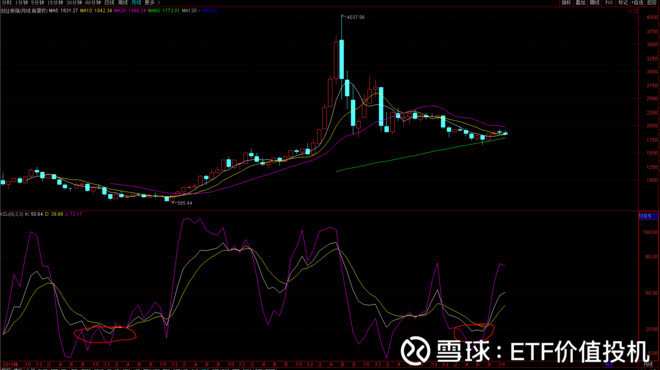The image size is (660, 370).
Task: Click the +自选 add-to-watchlist button
Action: click(x=638, y=3)
